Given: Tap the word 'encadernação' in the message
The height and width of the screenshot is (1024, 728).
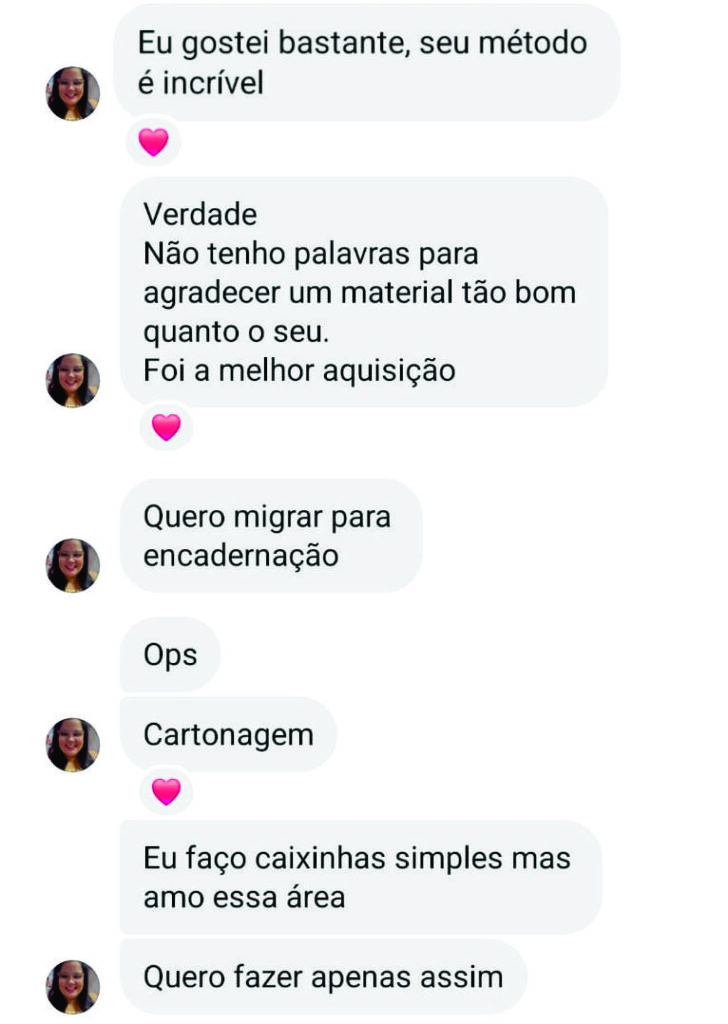Looking at the screenshot, I should pyautogui.click(x=241, y=556).
